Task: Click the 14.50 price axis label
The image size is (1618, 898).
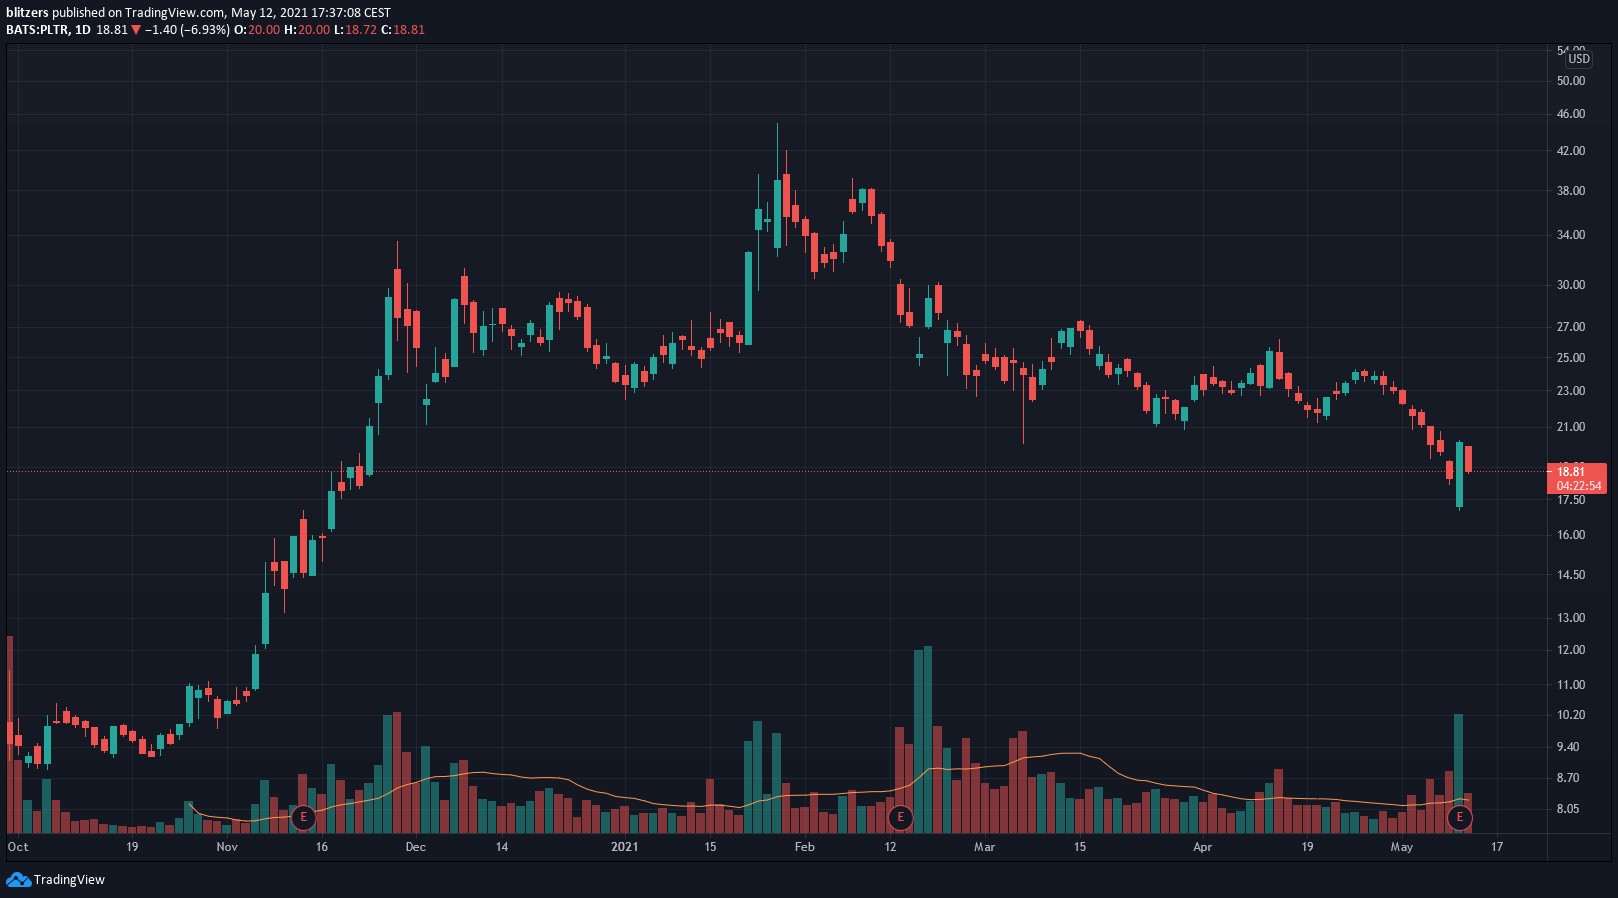Action: coord(1571,575)
